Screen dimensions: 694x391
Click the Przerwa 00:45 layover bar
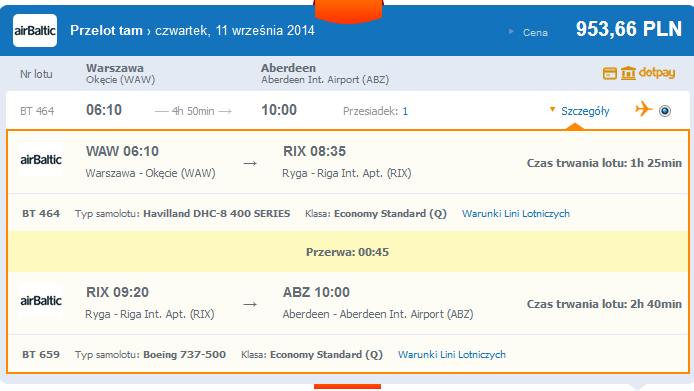tap(348, 252)
